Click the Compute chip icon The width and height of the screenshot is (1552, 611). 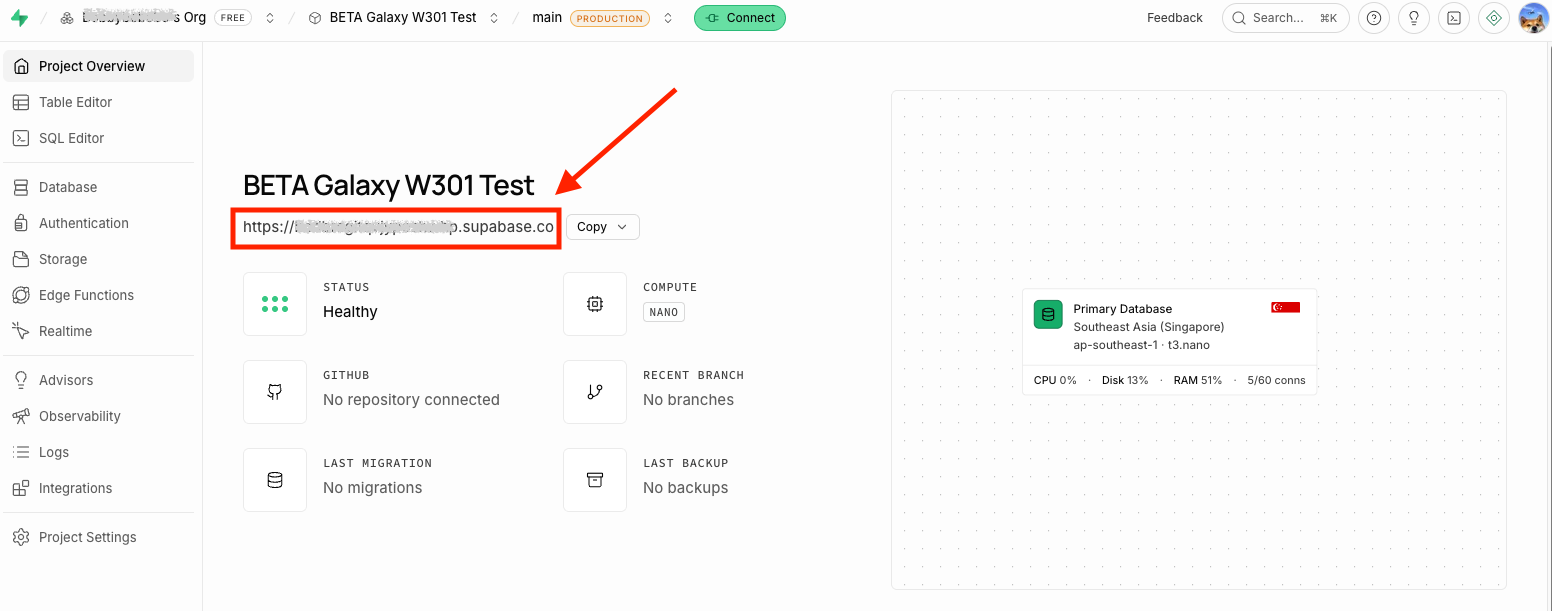pyautogui.click(x=595, y=304)
